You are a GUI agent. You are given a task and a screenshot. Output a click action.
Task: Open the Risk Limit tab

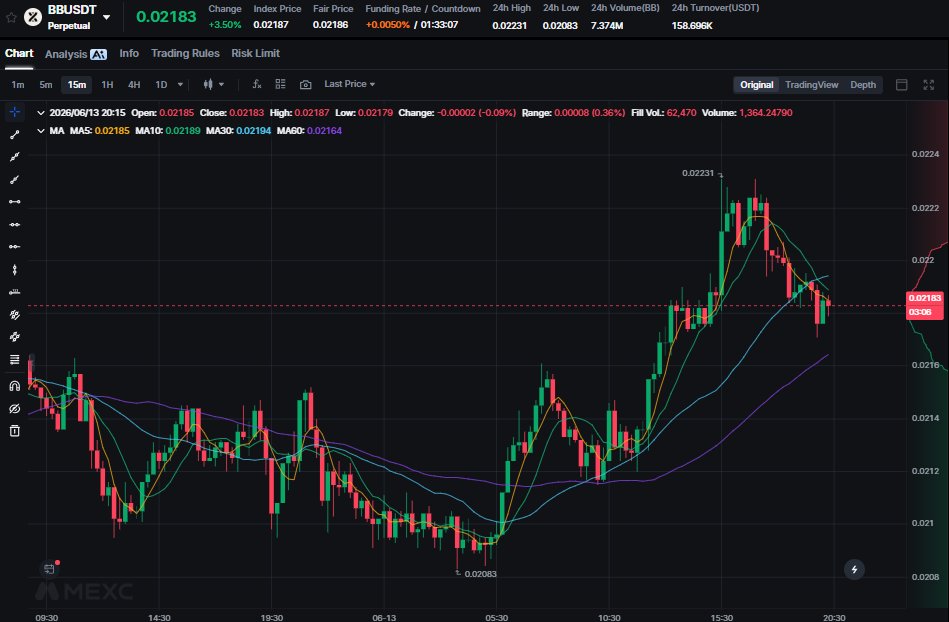(x=255, y=53)
